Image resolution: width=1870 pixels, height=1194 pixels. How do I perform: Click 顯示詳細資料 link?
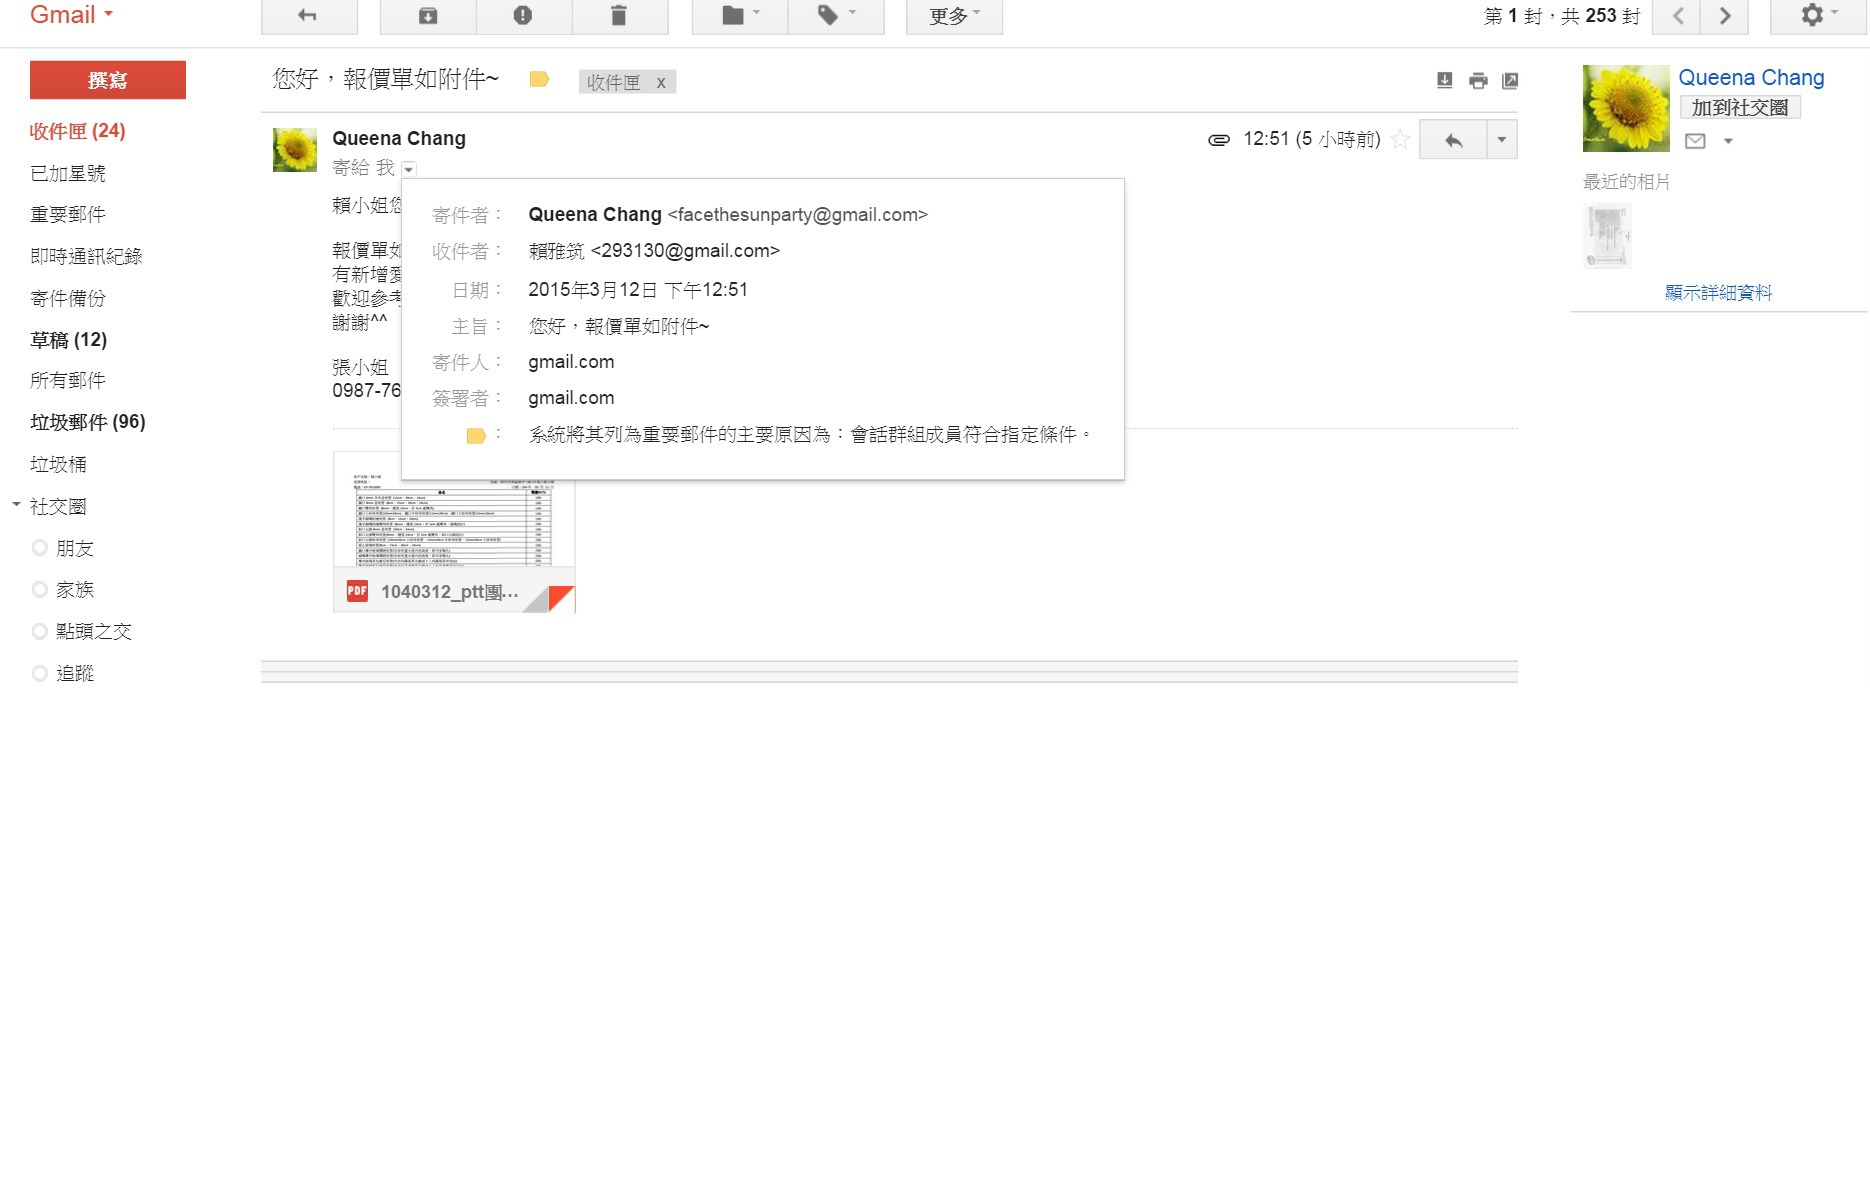(x=1718, y=292)
